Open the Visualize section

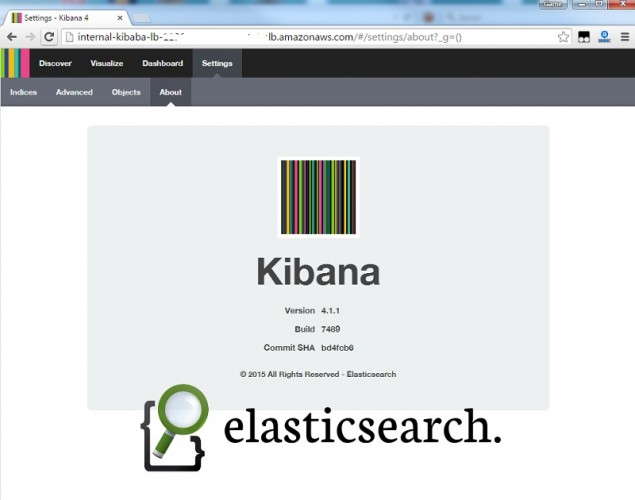(x=107, y=63)
